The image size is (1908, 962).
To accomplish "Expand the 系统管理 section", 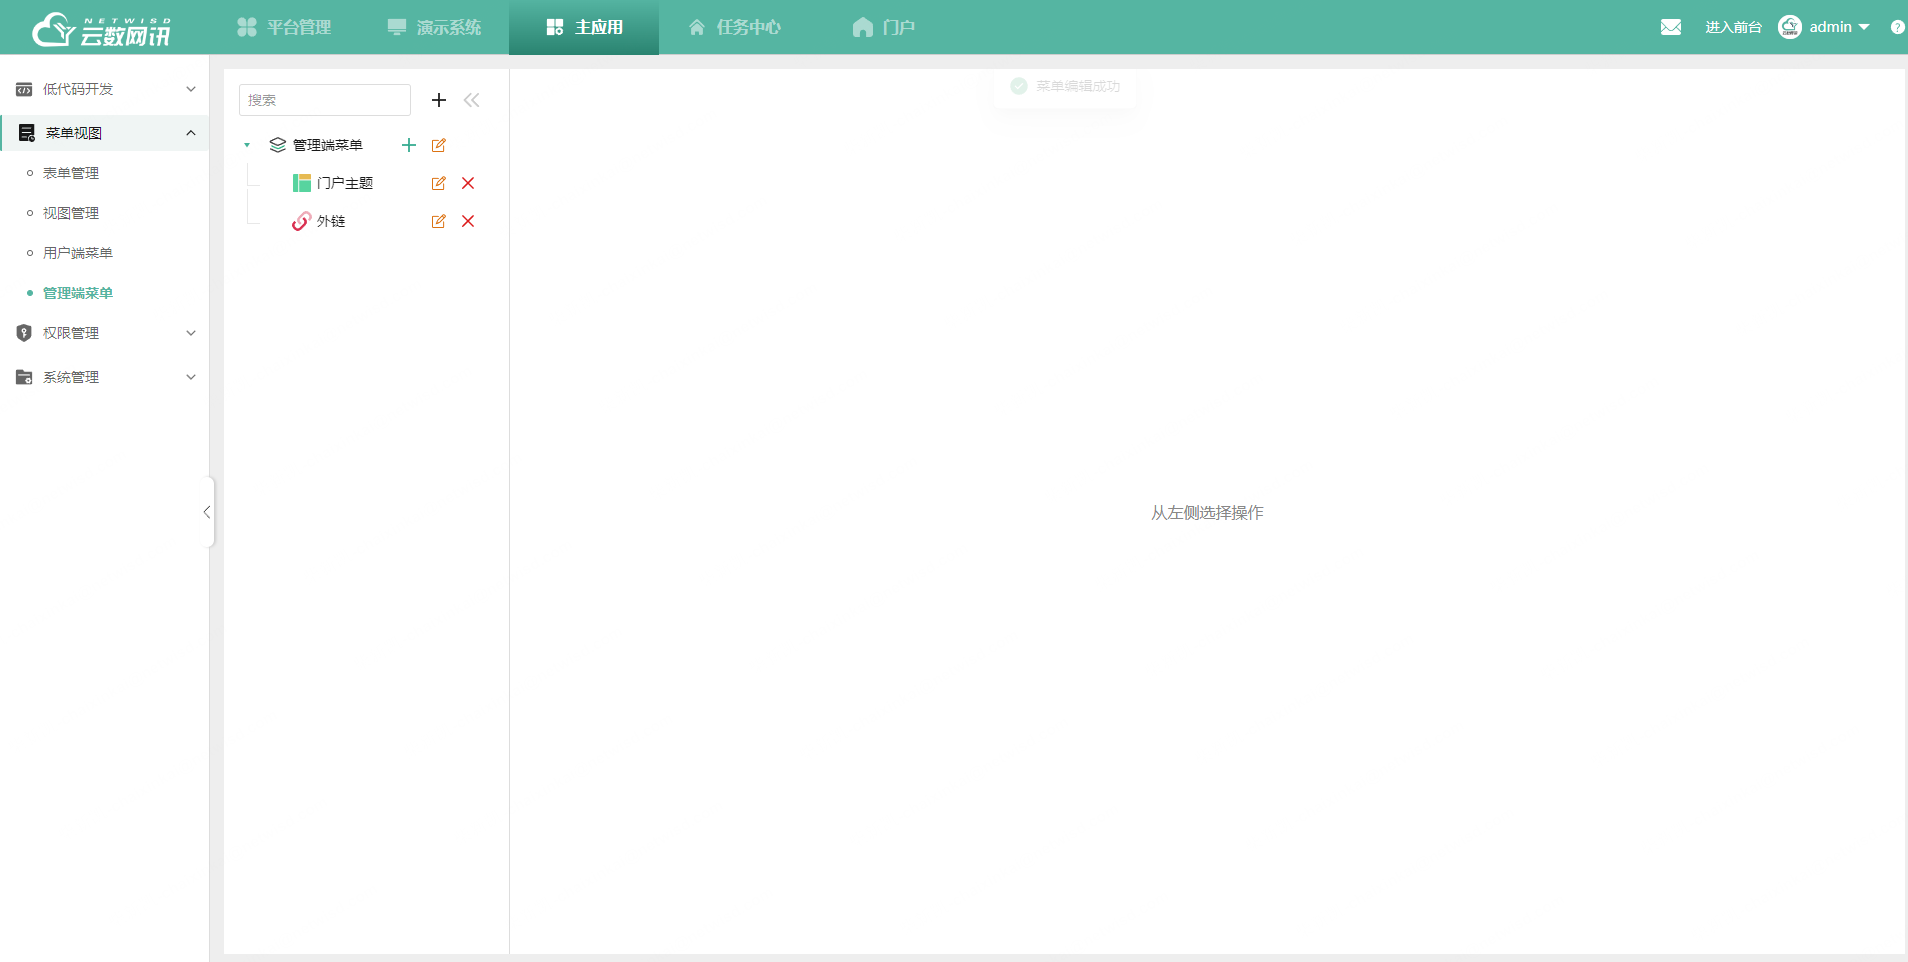I will (105, 377).
